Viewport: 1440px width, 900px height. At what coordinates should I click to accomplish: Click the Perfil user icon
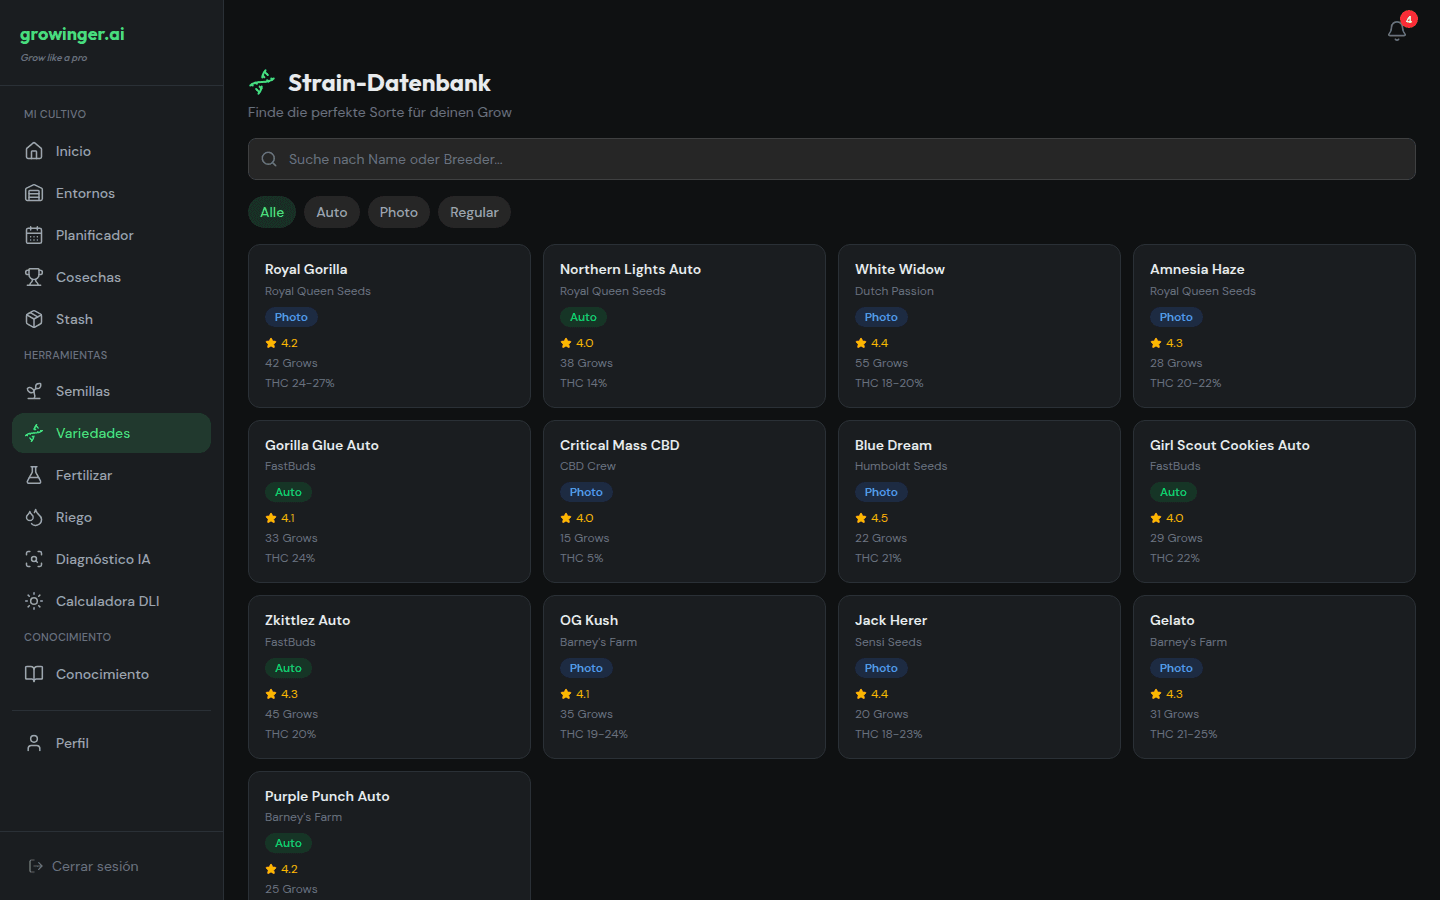pyautogui.click(x=34, y=743)
